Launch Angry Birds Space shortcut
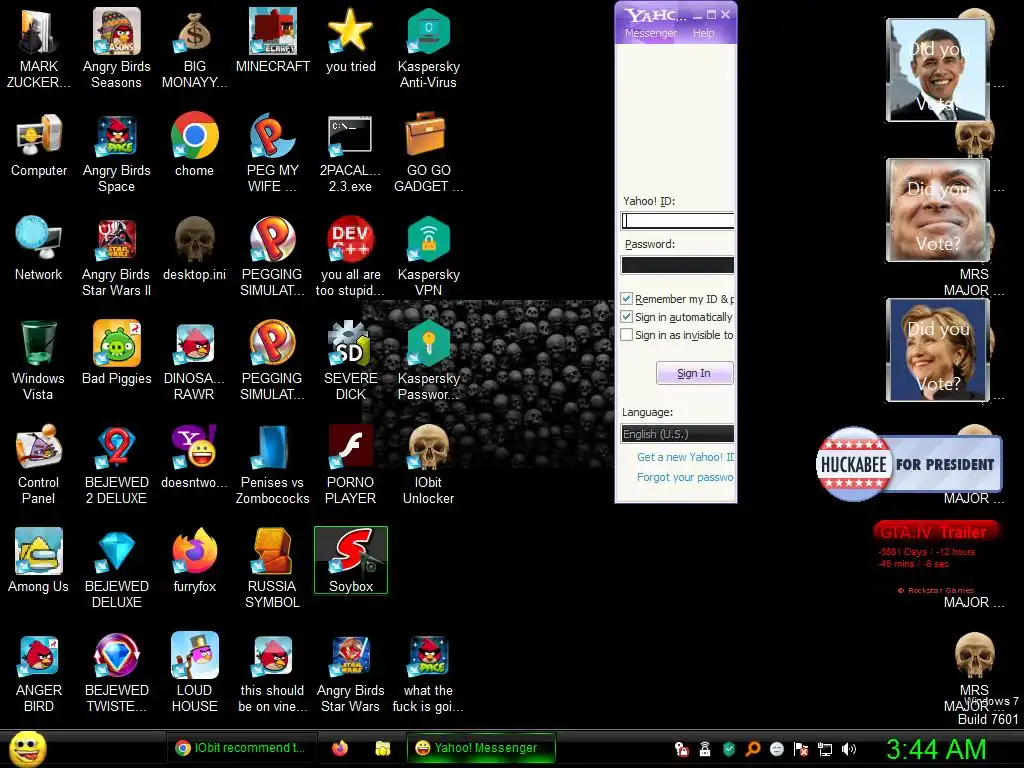This screenshot has height=768, width=1024. coord(116,152)
